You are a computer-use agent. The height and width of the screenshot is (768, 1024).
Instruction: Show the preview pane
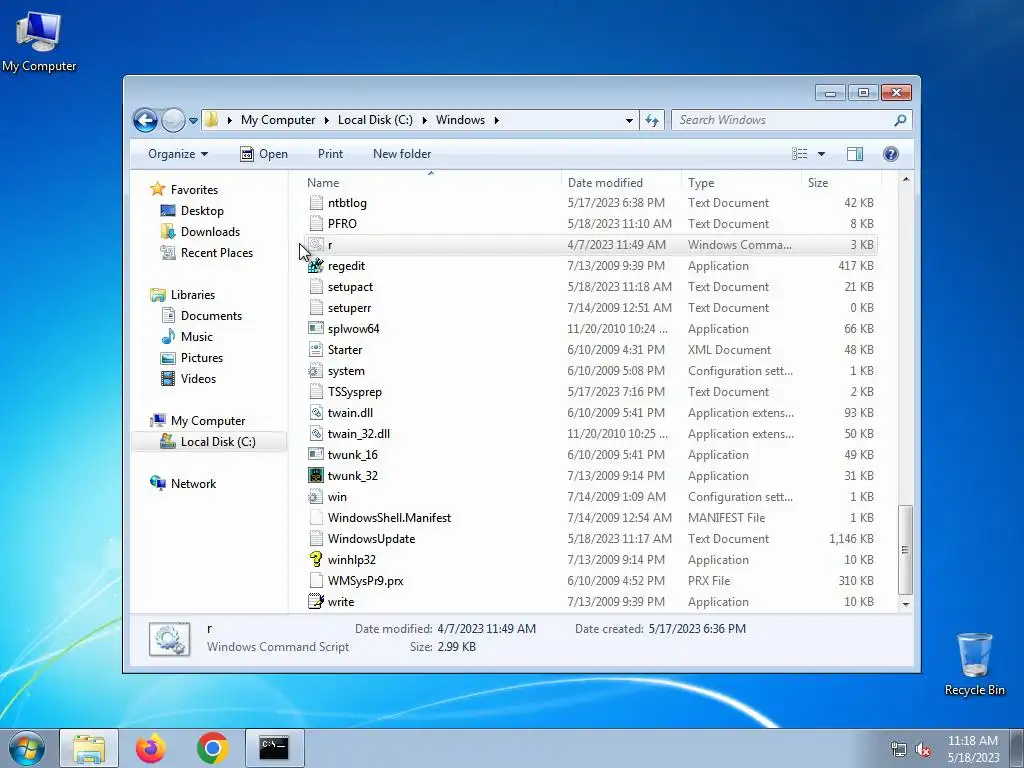tap(855, 154)
